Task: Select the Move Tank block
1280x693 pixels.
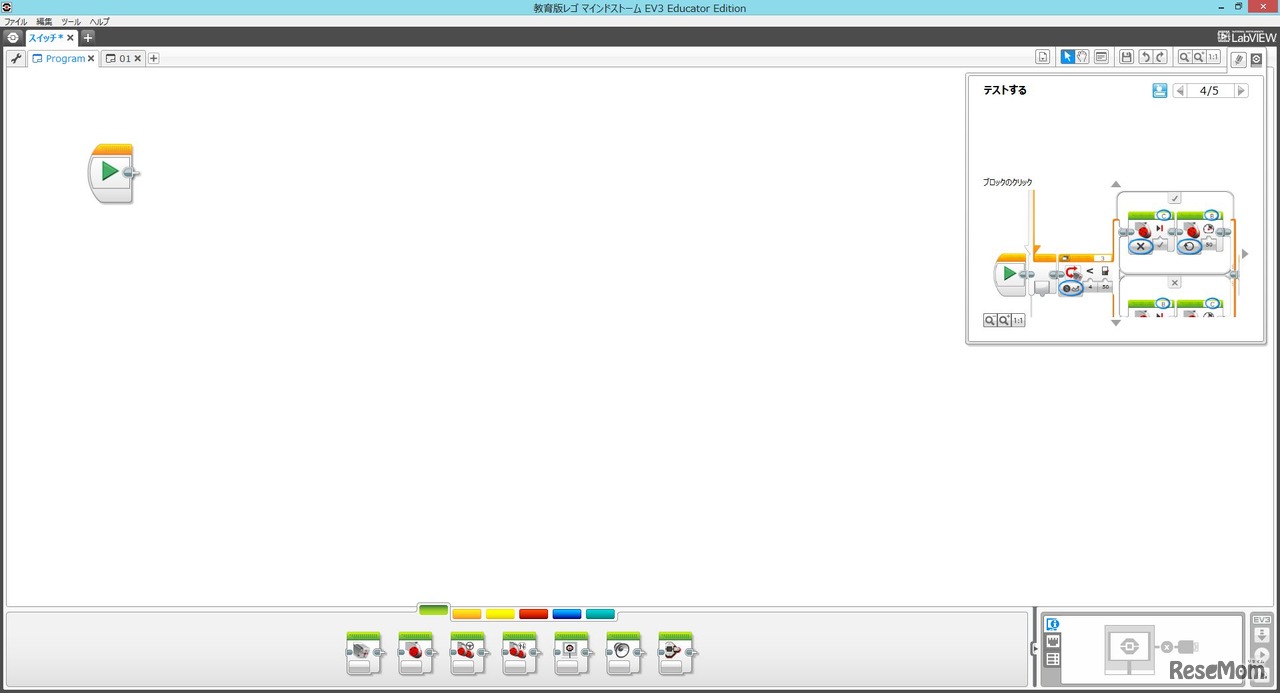Action: click(520, 652)
